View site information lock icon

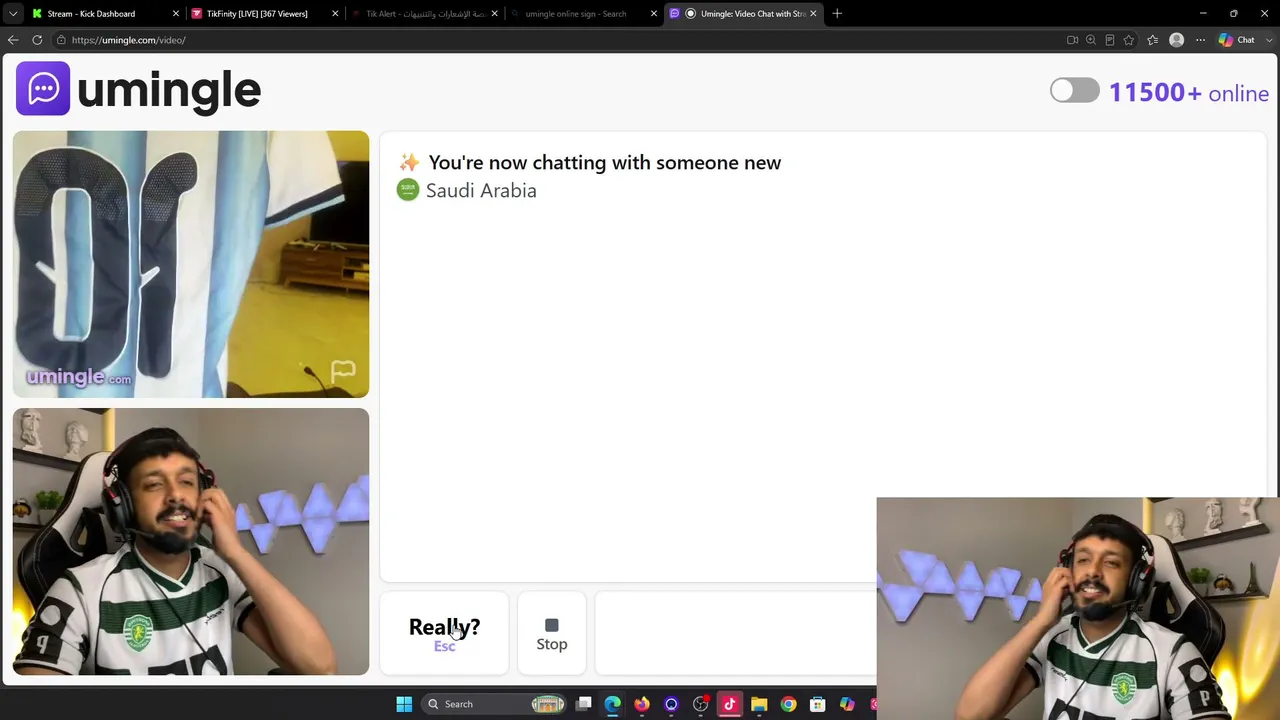coord(61,40)
